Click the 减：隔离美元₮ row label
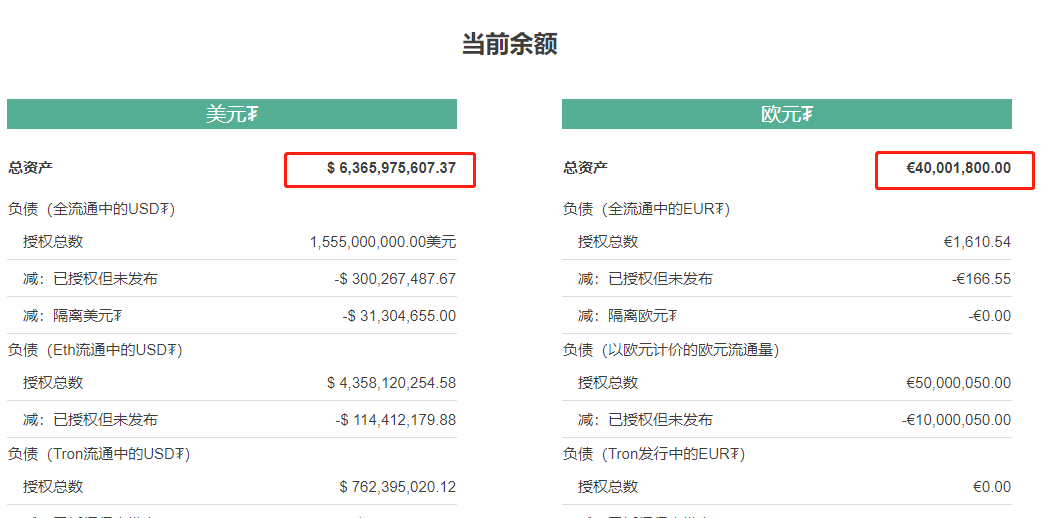This screenshot has width=1047, height=518. click(73, 316)
